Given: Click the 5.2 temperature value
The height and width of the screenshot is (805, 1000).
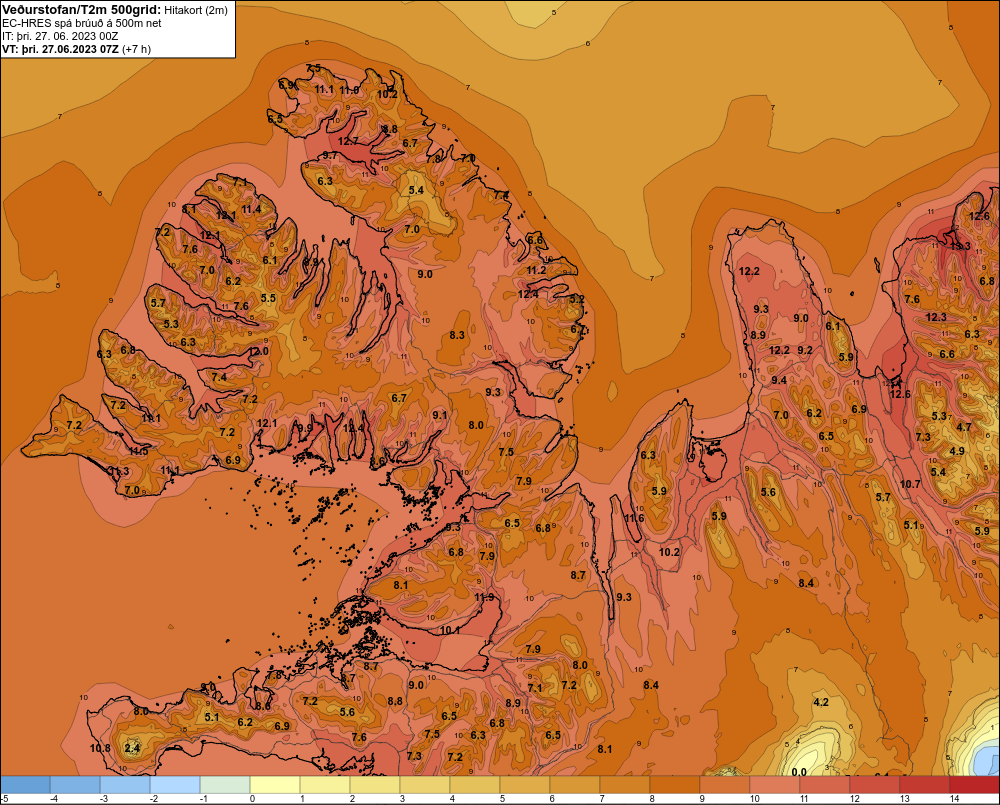Looking at the screenshot, I should coord(577,299).
